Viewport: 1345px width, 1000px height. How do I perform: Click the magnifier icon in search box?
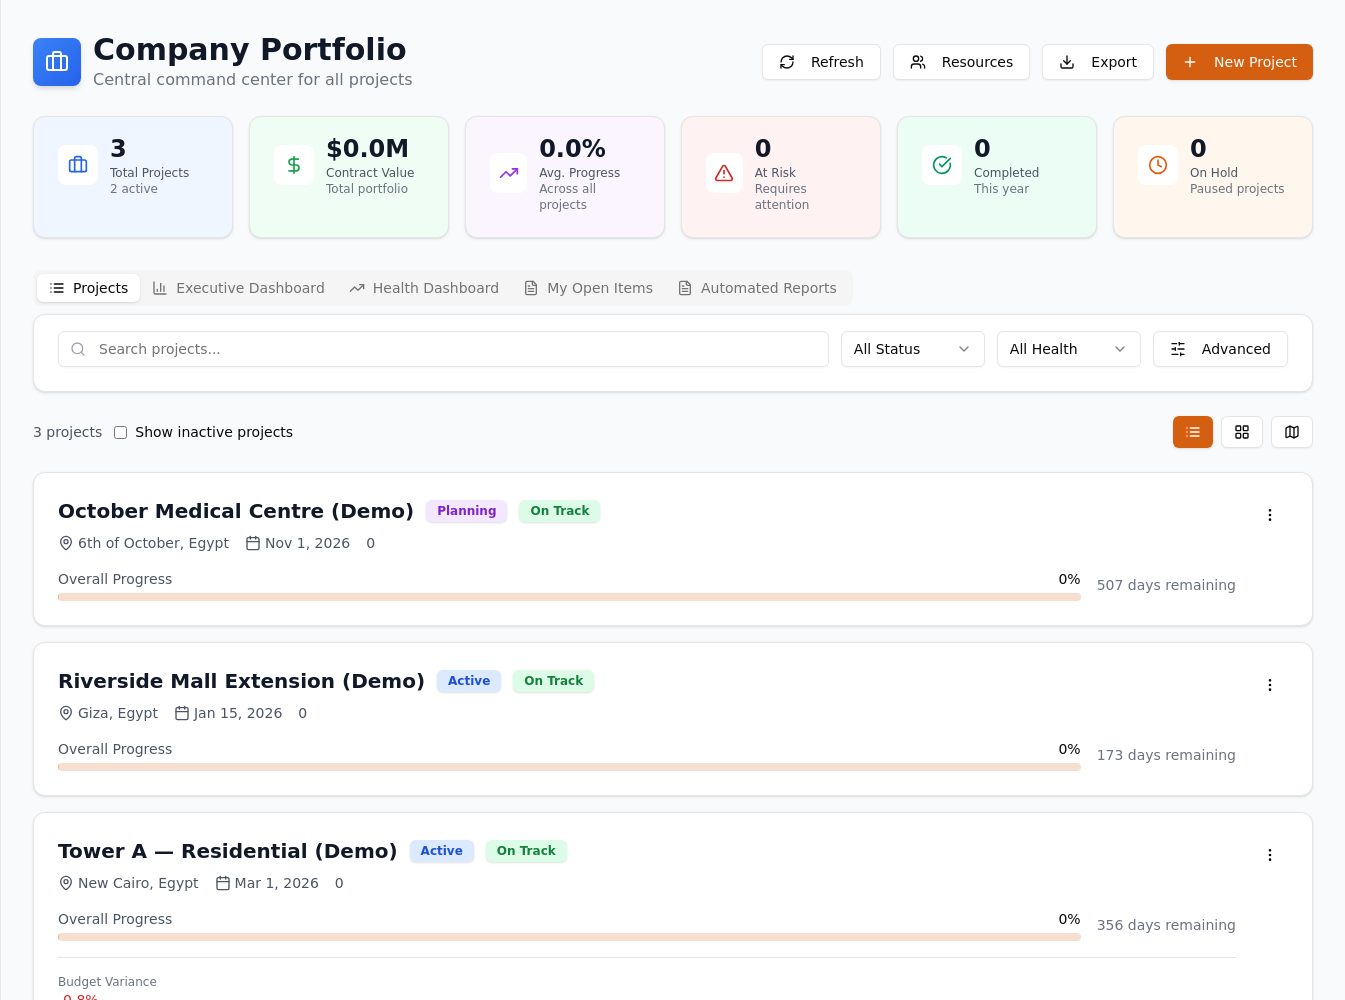click(x=78, y=349)
